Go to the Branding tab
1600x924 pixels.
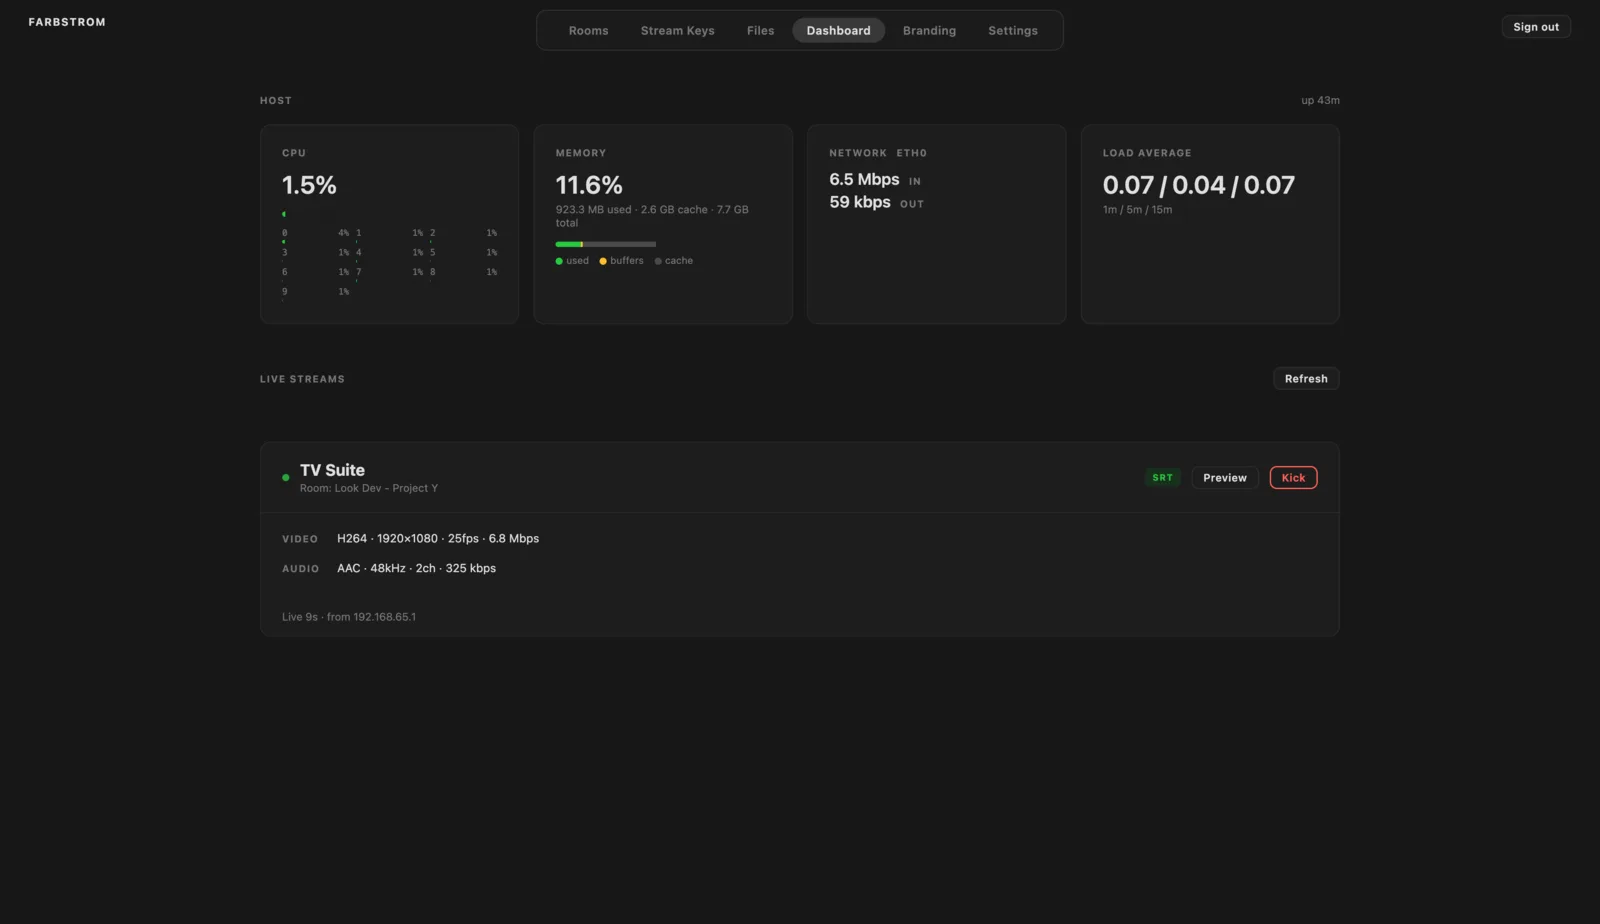(x=929, y=31)
